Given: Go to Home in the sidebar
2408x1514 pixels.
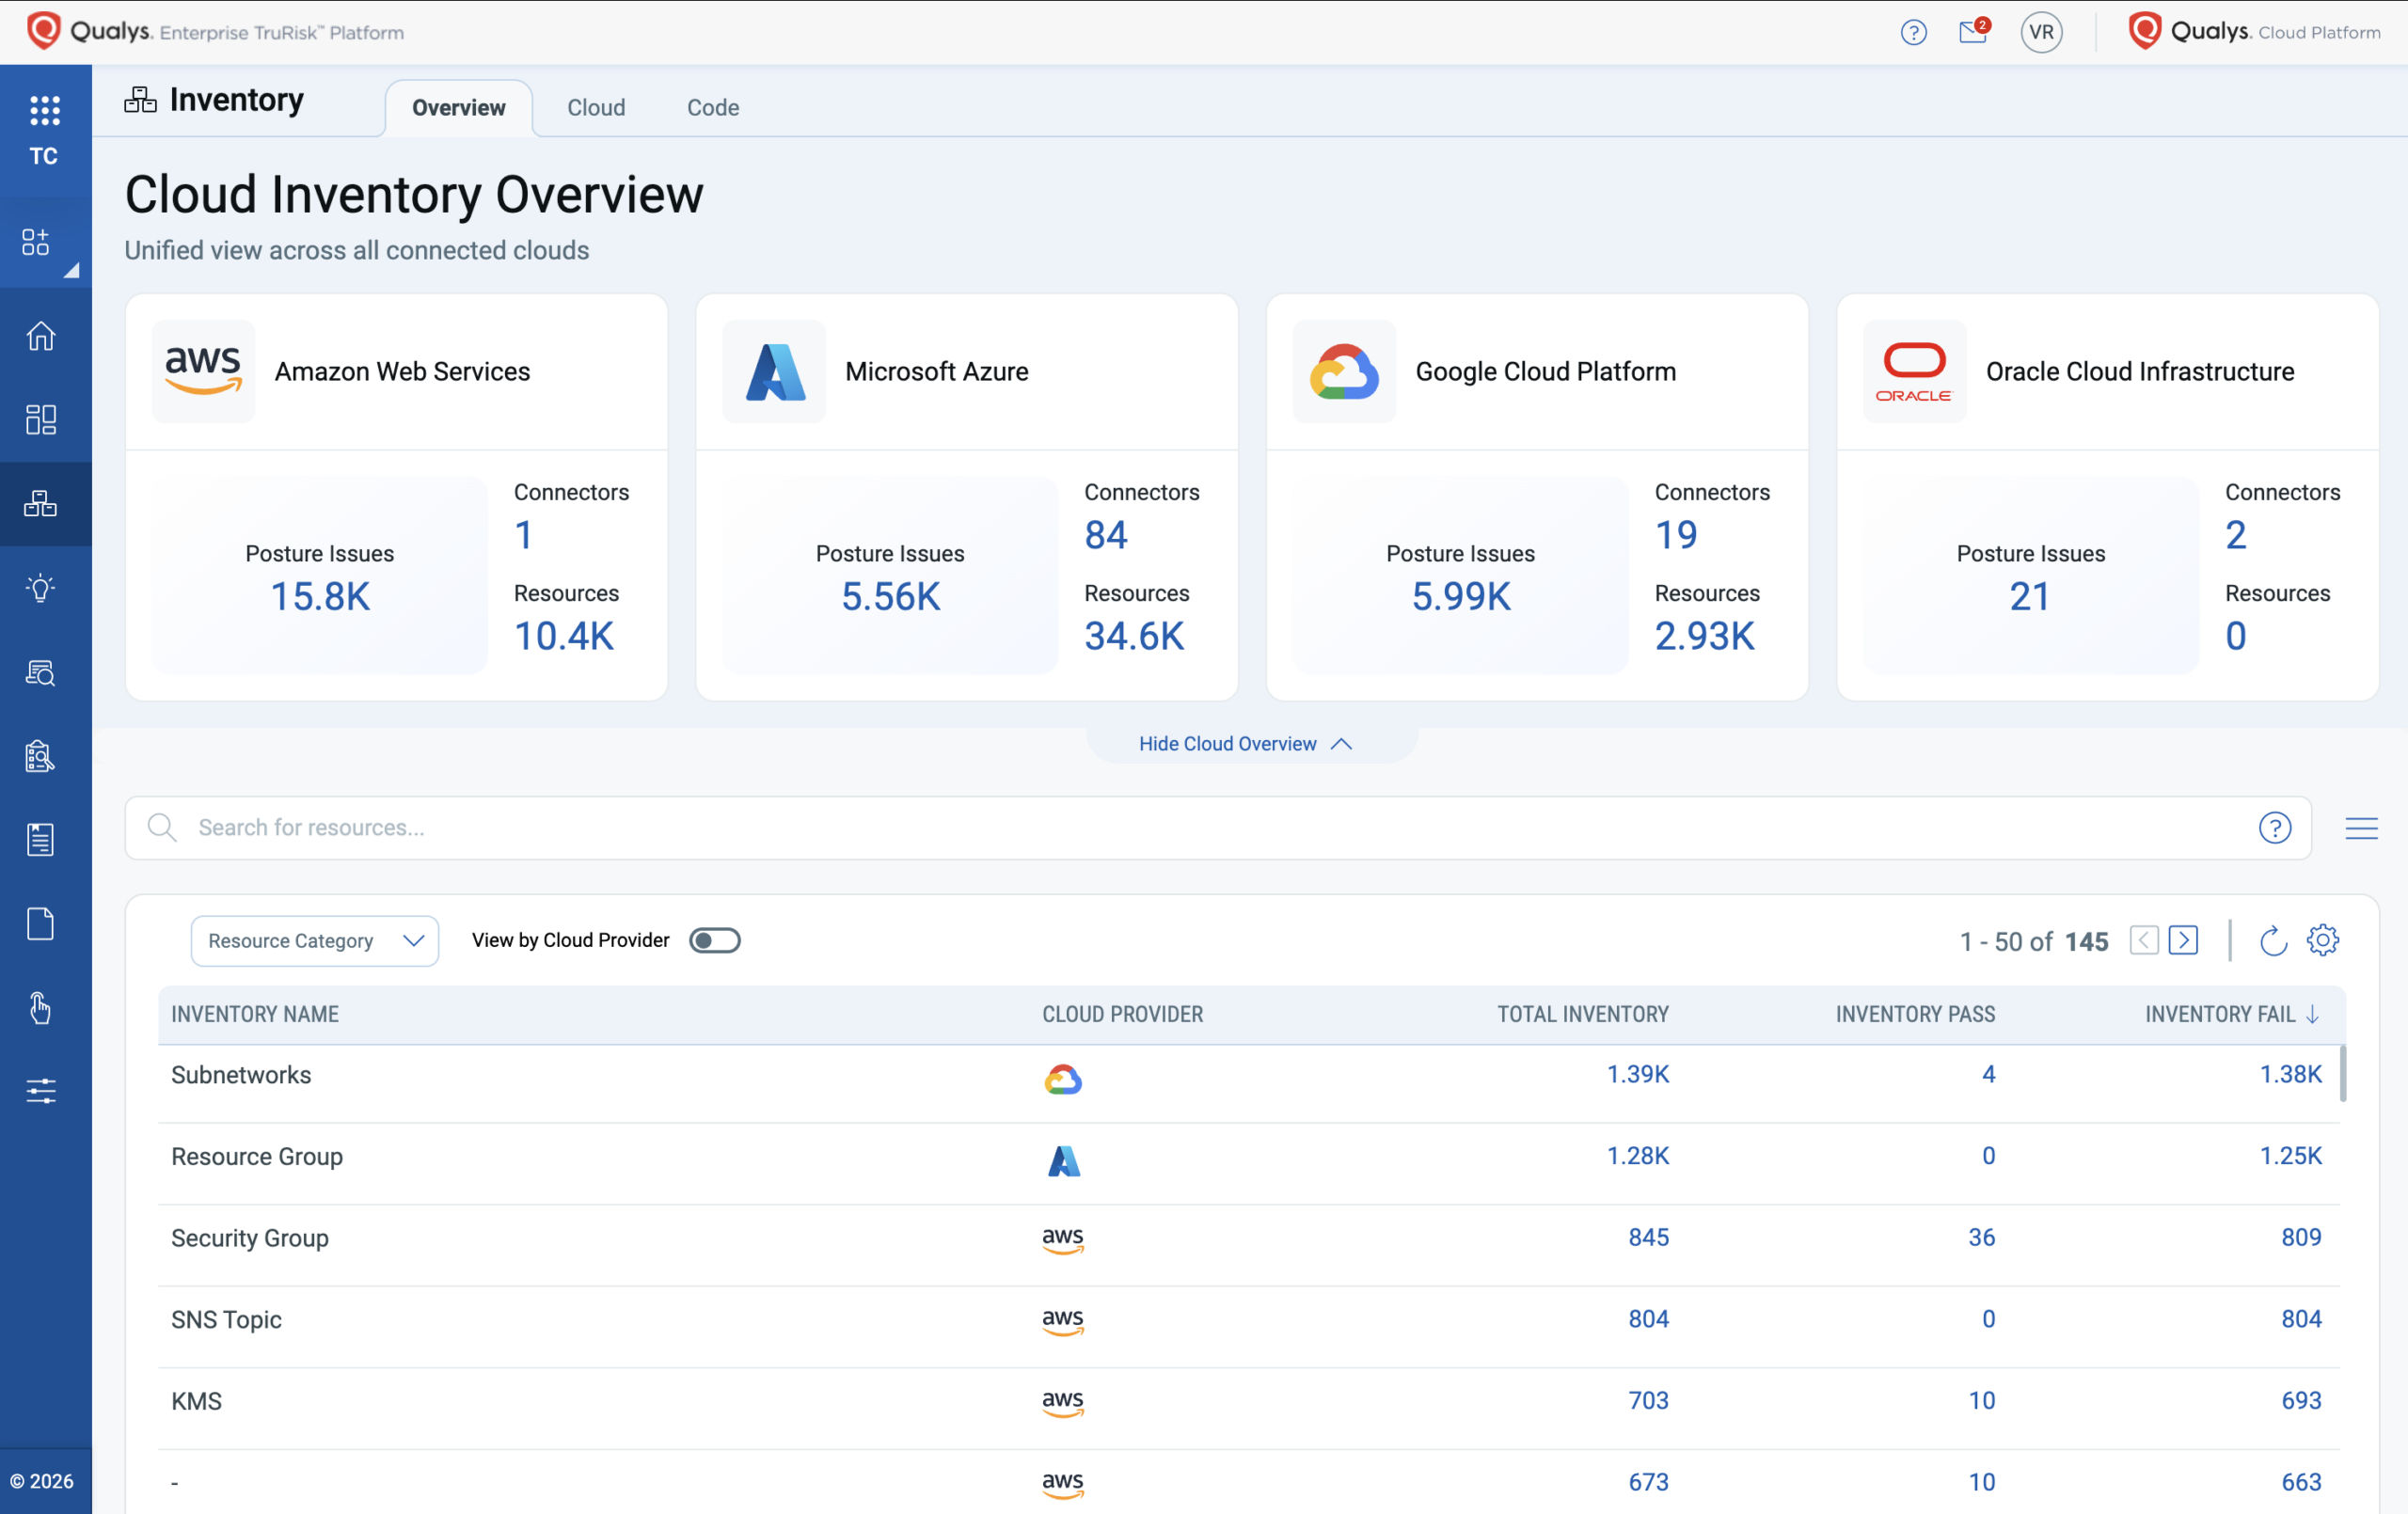Looking at the screenshot, I should click(x=41, y=336).
